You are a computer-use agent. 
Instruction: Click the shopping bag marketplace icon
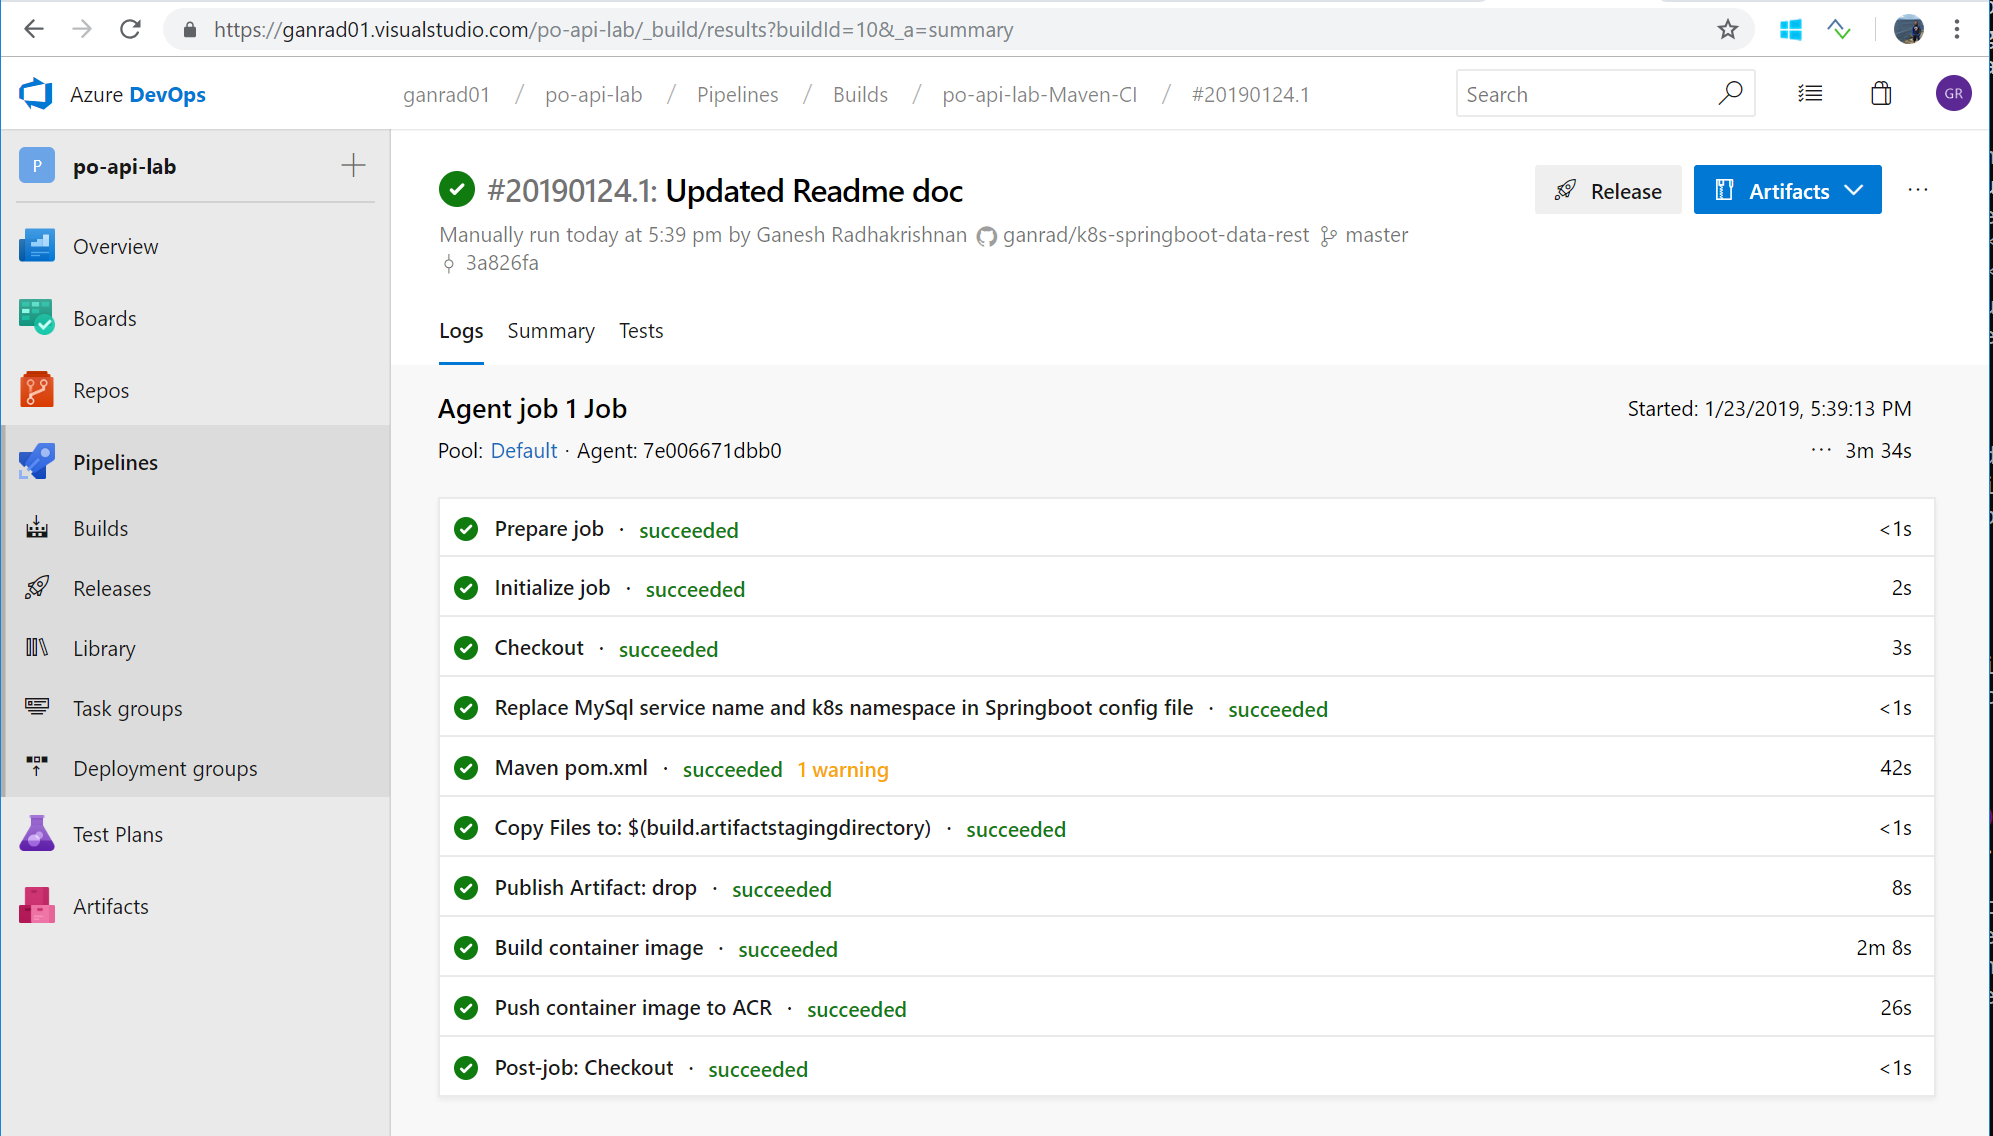(x=1881, y=94)
